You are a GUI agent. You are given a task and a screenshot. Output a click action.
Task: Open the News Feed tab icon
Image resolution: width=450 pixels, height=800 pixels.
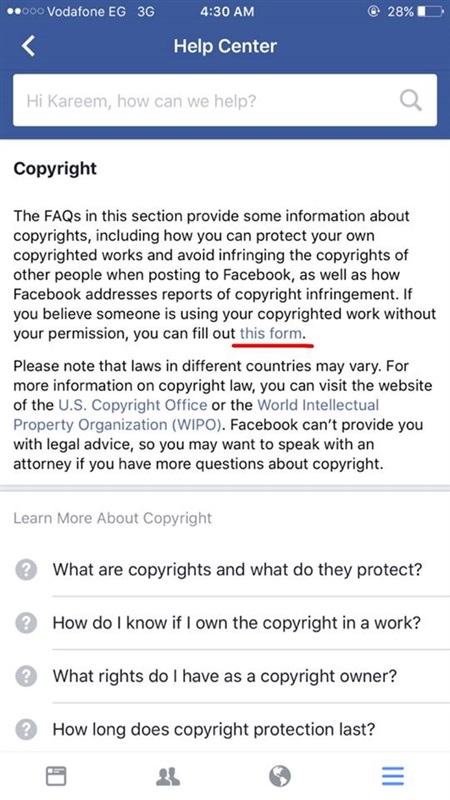coord(56,776)
